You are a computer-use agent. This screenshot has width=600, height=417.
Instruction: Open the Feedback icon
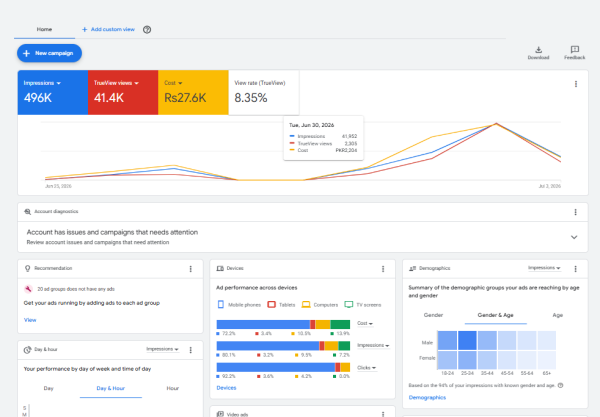574,50
